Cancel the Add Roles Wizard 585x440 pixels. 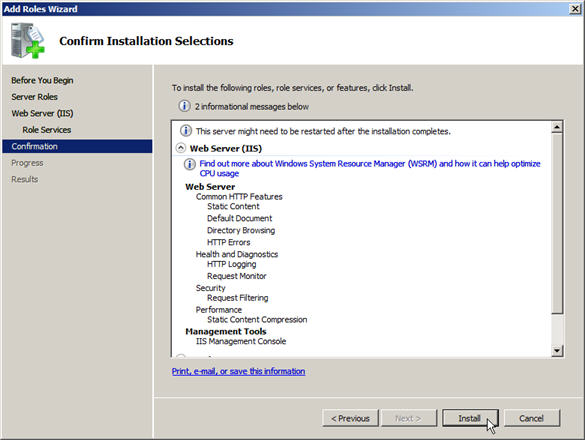(532, 418)
